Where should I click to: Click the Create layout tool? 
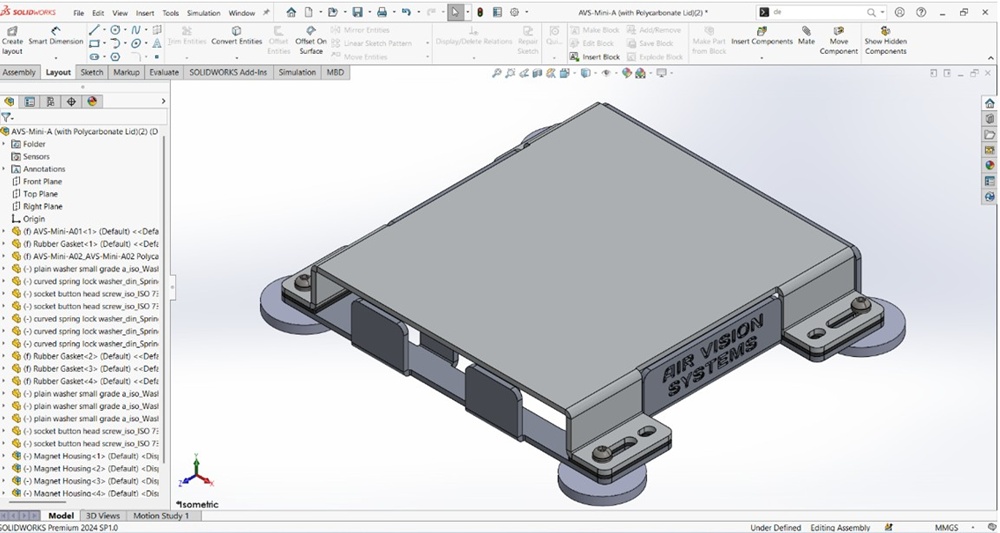[x=12, y=41]
